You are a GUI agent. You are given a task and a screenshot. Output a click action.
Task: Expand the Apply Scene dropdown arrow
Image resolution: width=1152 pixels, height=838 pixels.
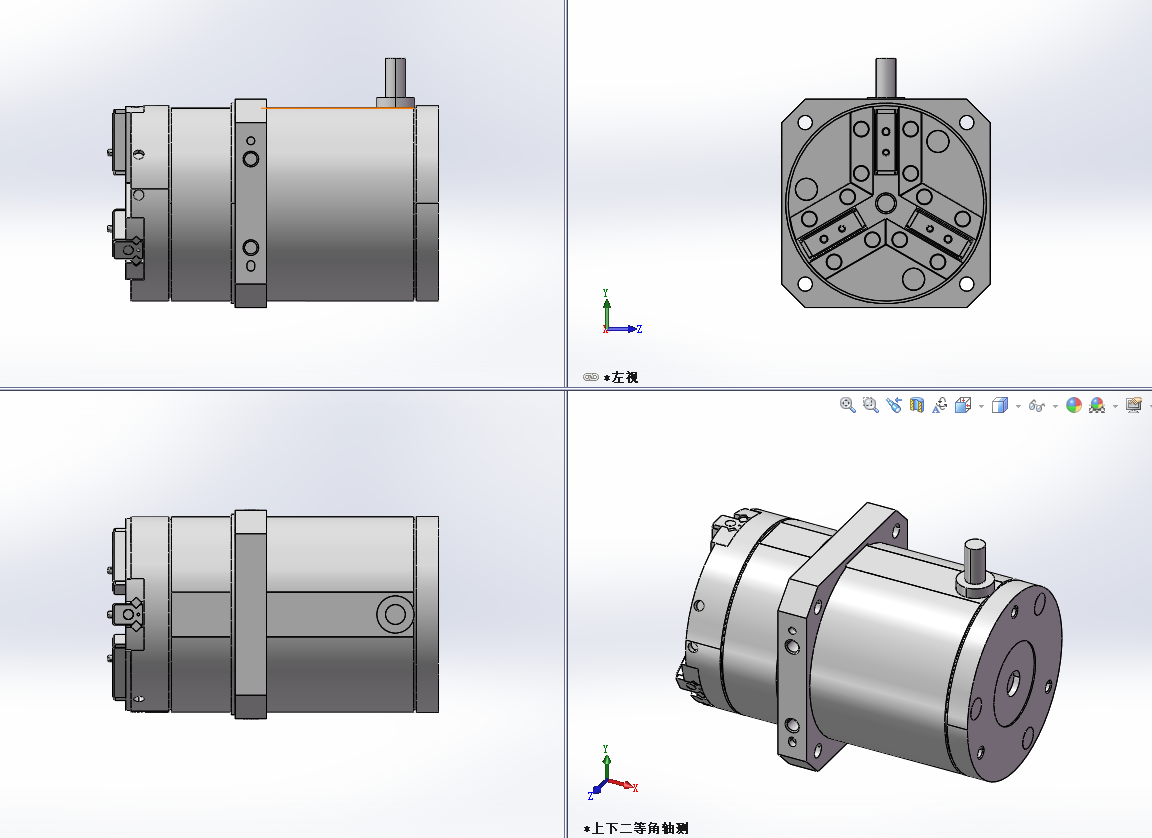tap(1115, 406)
